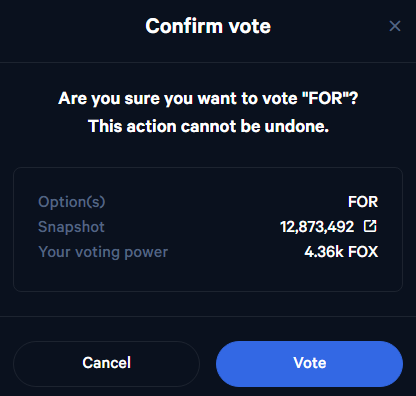This screenshot has width=416, height=396.
Task: Click the "Are you sure" question text
Action: (208, 99)
